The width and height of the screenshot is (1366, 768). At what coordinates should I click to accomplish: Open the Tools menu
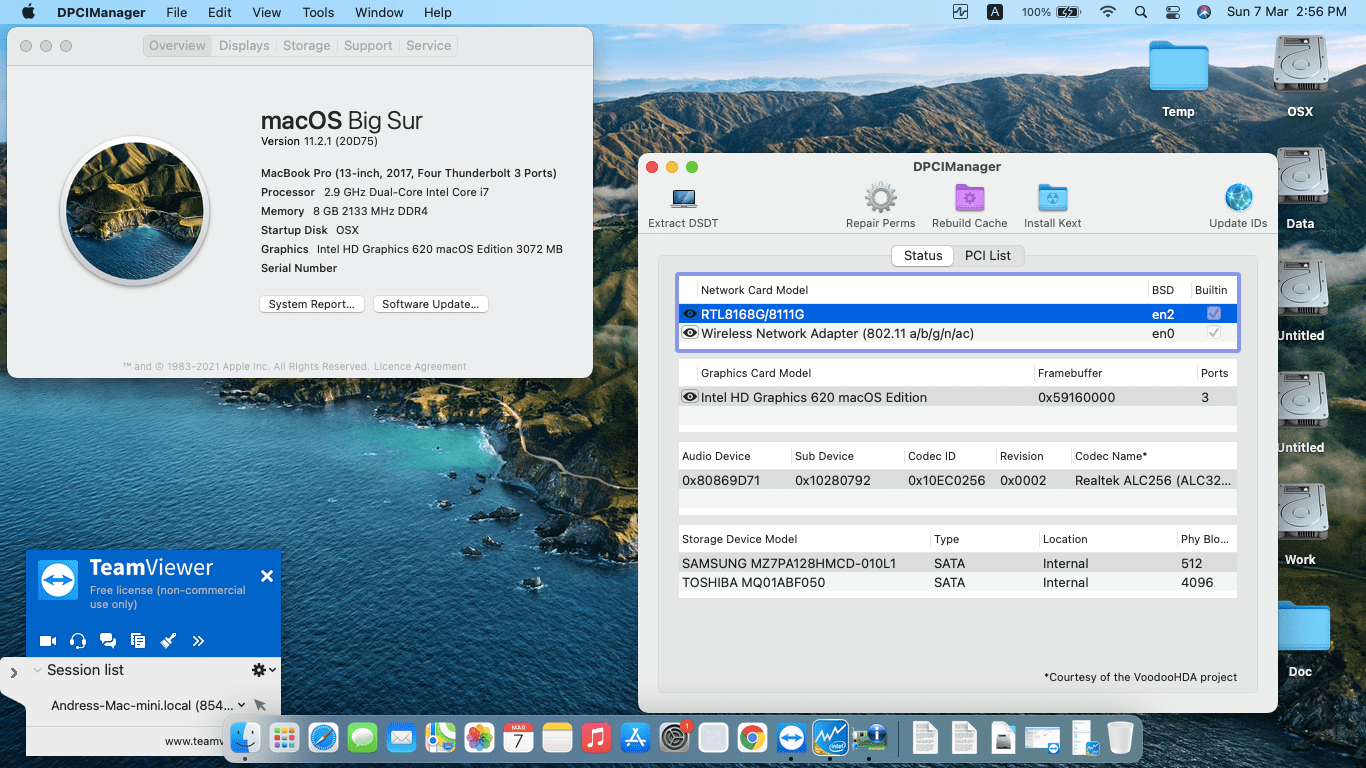318,12
